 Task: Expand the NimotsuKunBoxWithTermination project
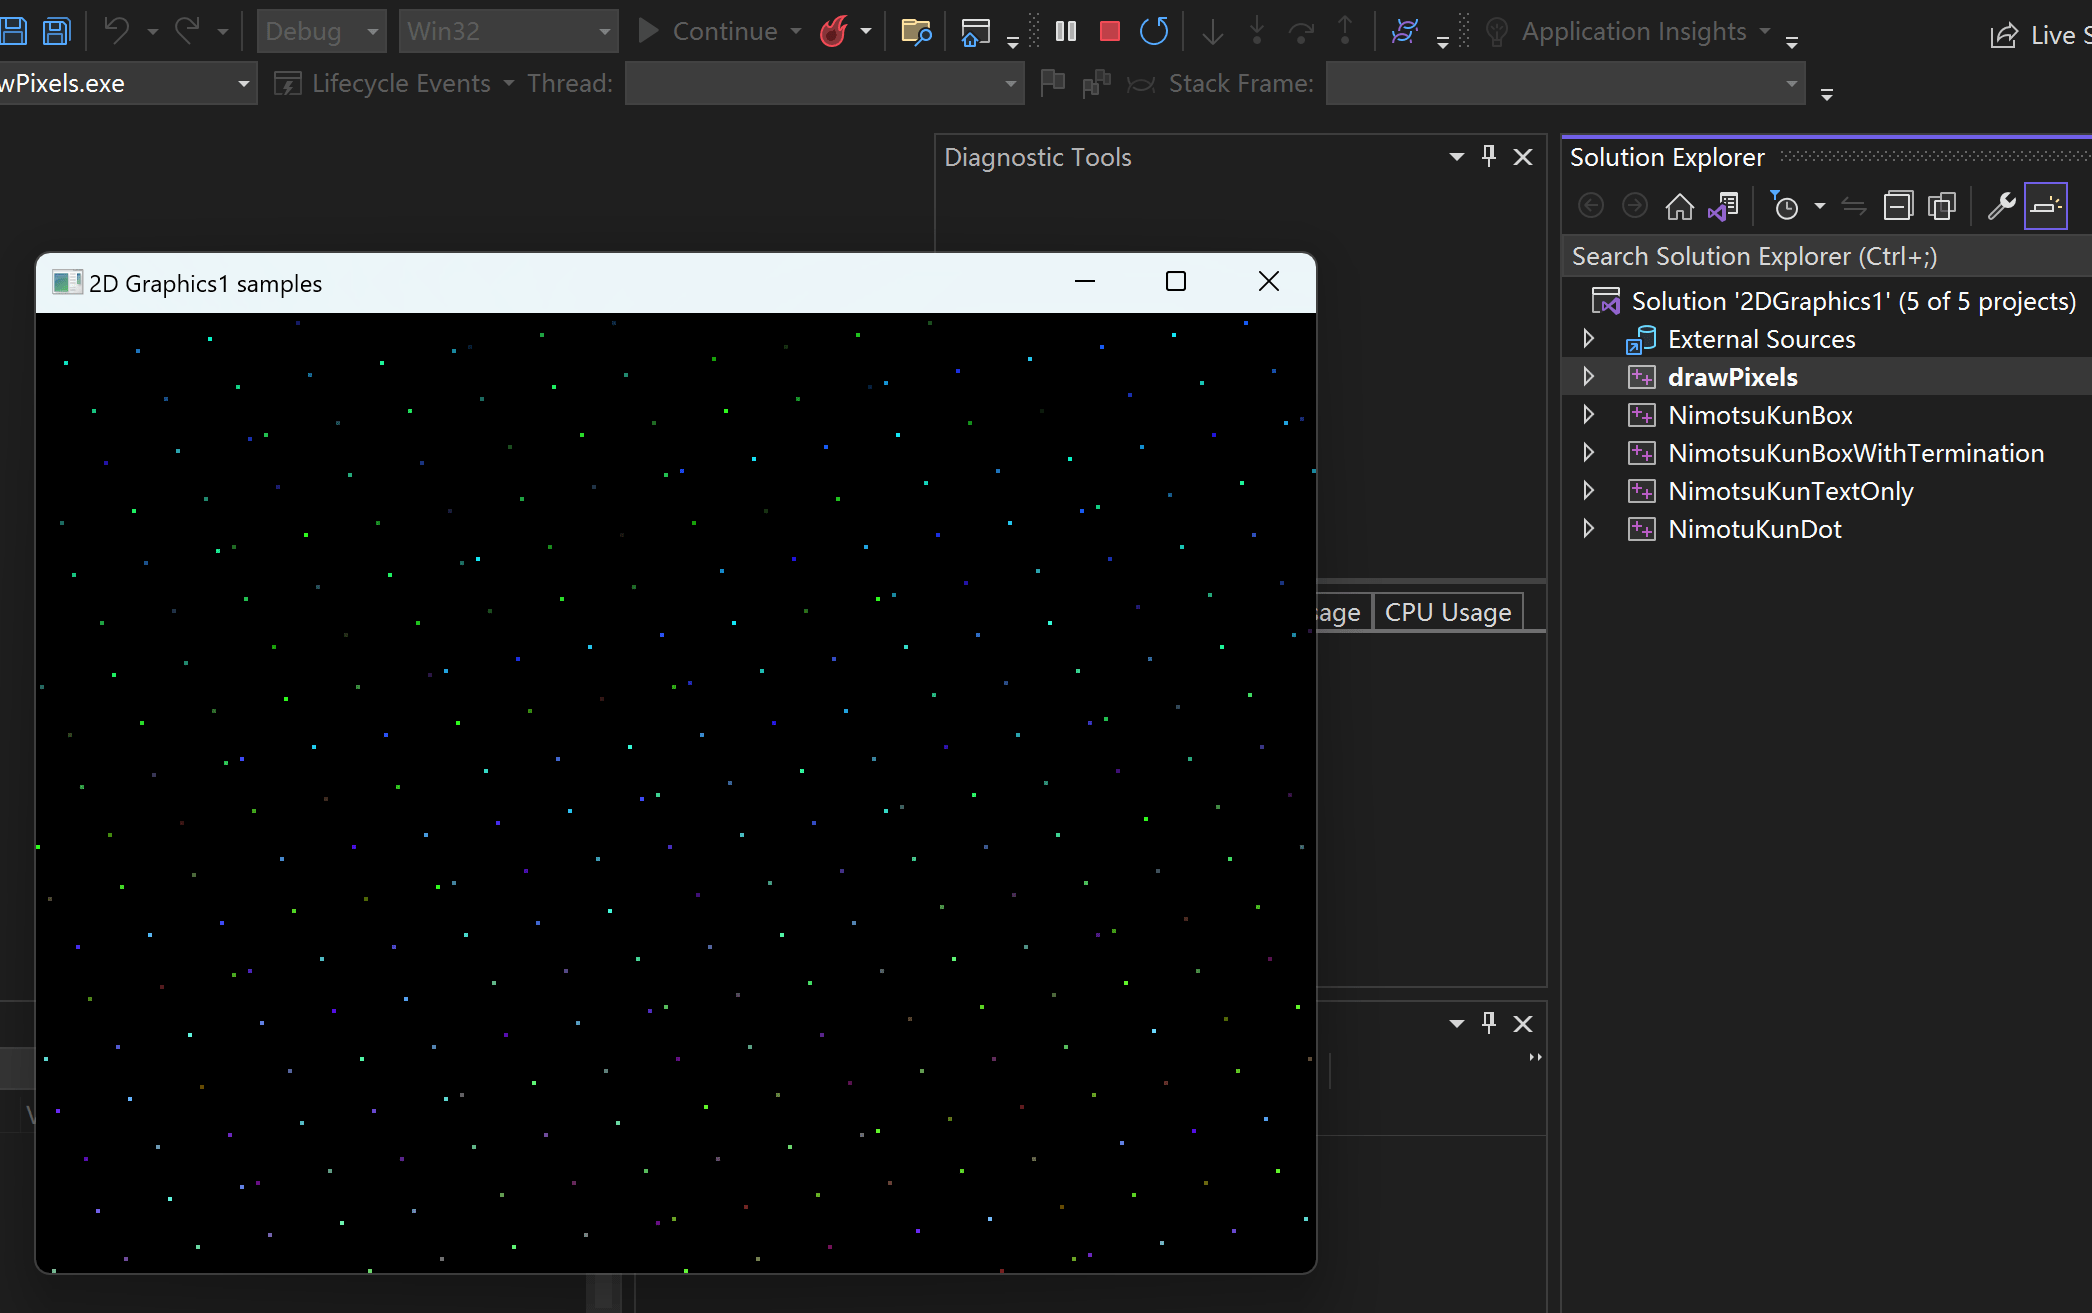click(1589, 453)
